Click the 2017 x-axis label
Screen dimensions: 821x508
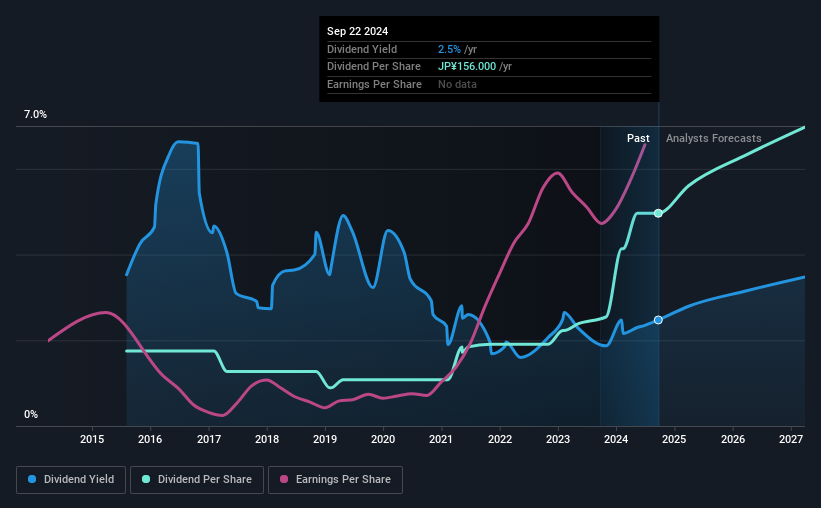pyautogui.click(x=208, y=439)
